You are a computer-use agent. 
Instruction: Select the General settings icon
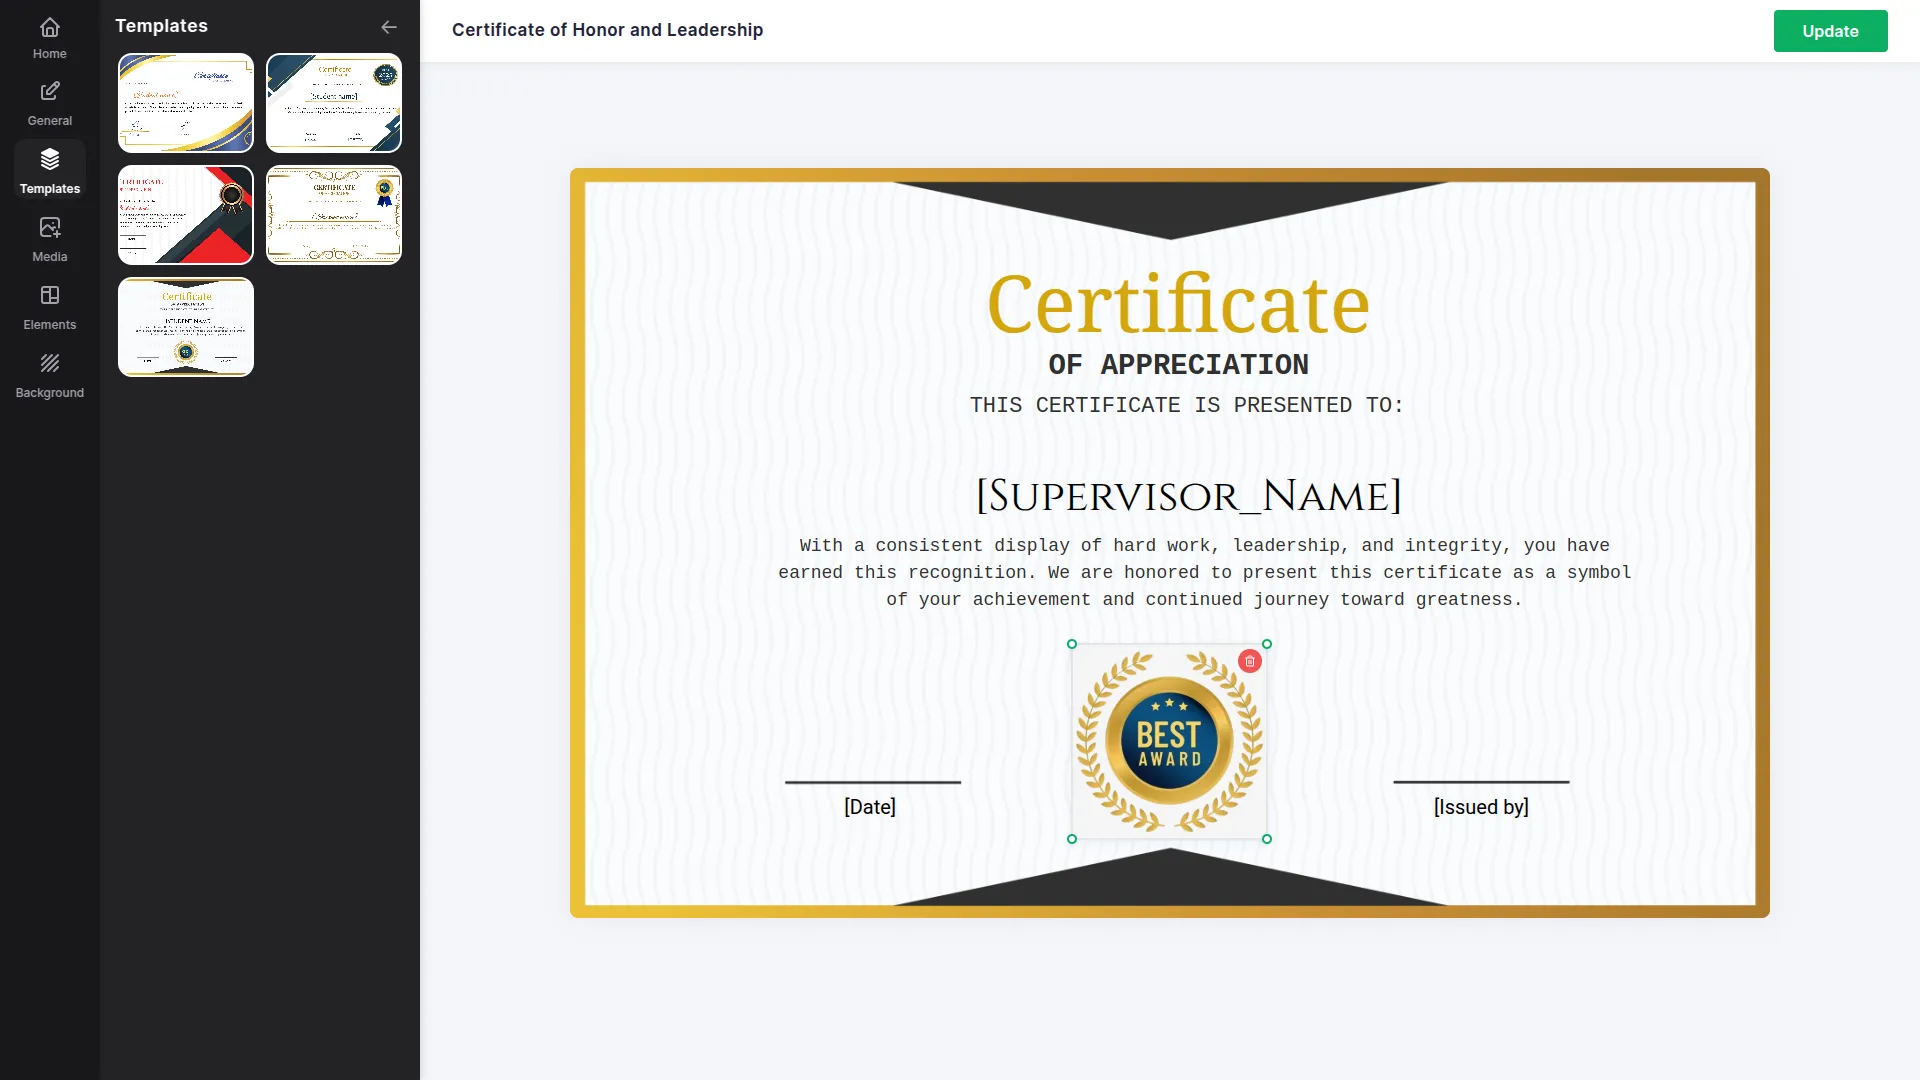(x=49, y=103)
